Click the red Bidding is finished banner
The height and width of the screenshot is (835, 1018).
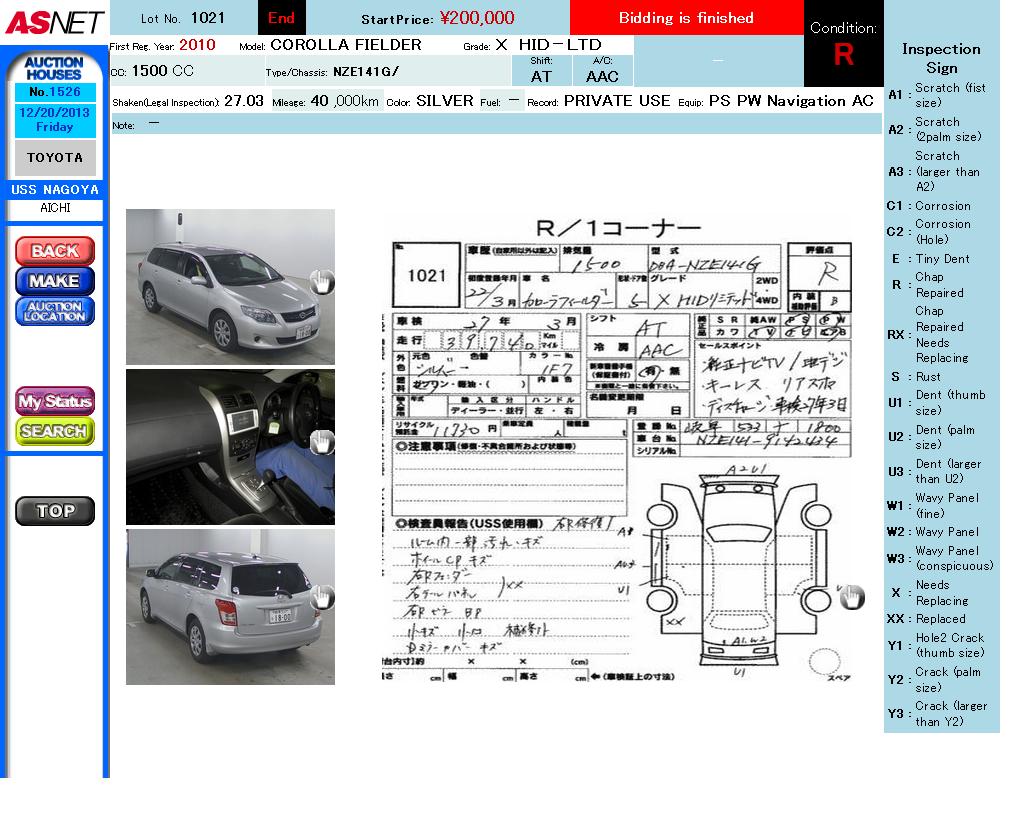686,18
